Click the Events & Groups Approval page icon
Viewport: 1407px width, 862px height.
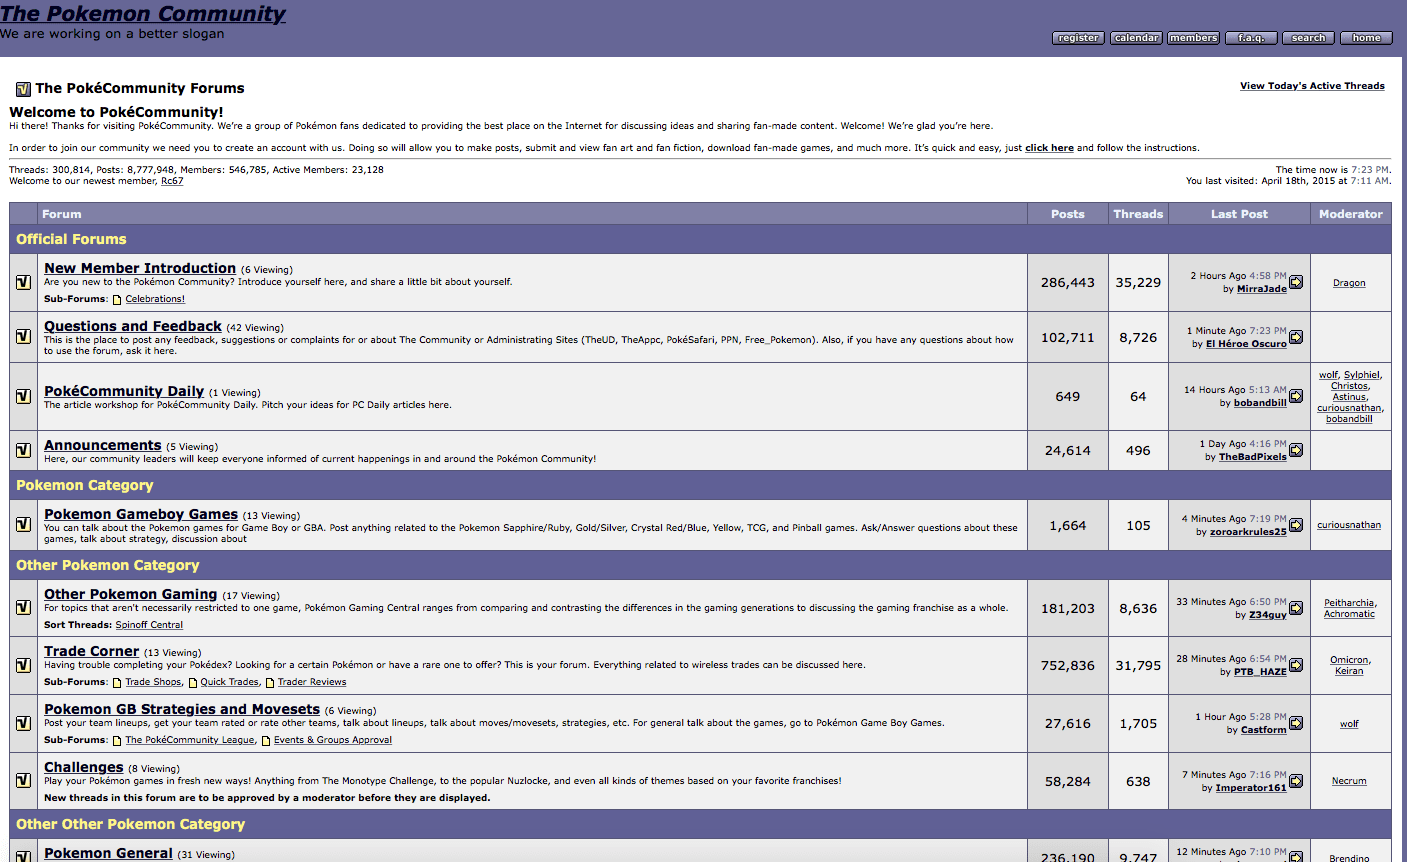pos(266,740)
